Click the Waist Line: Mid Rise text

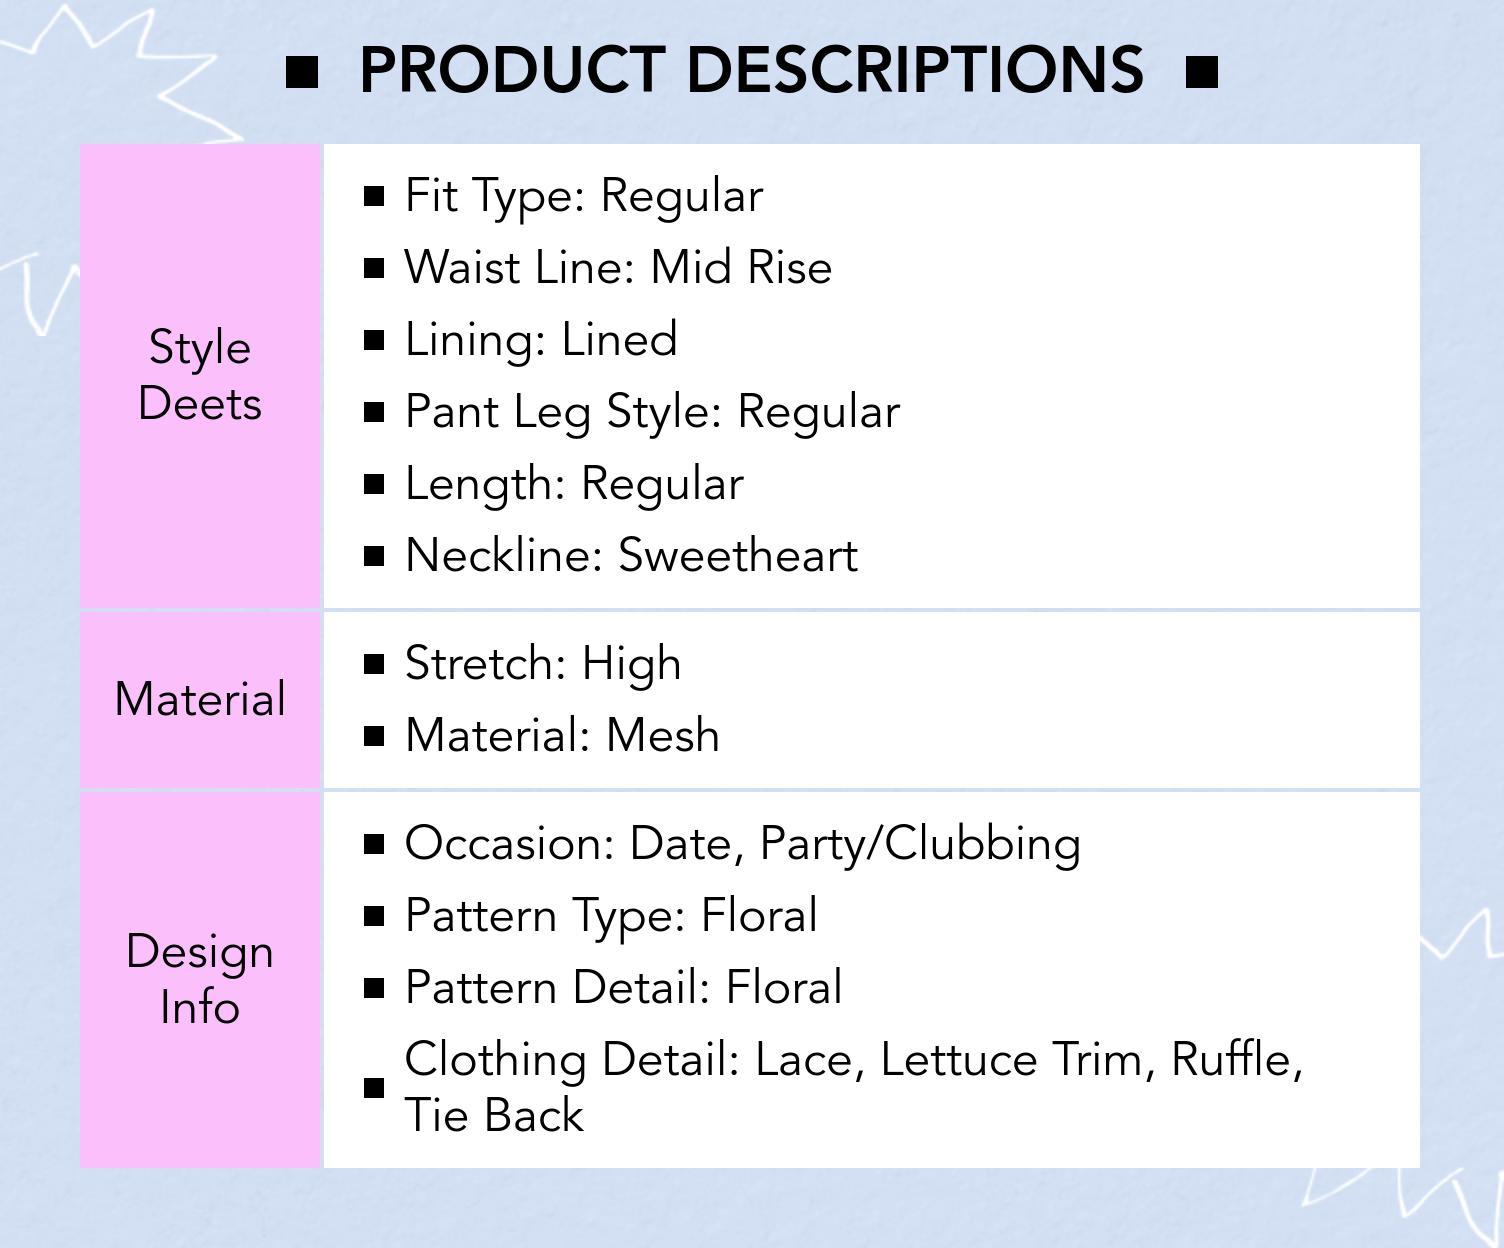coord(618,268)
